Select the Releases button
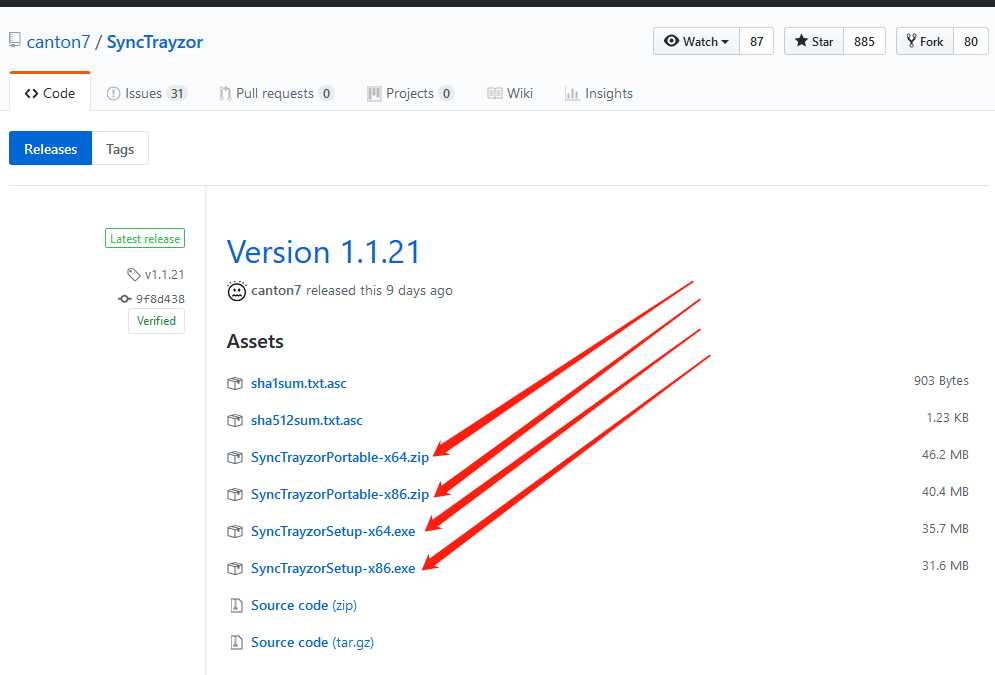995x675 pixels. [x=50, y=148]
